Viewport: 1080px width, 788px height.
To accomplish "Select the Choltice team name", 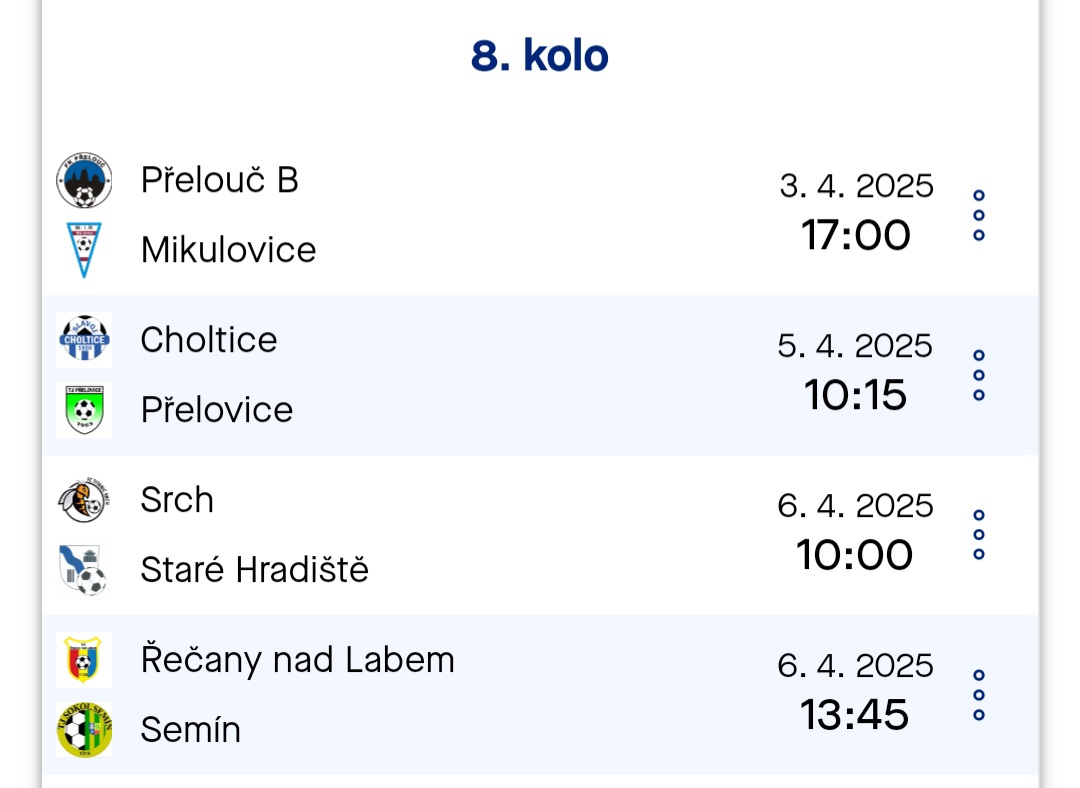I will coord(209,340).
